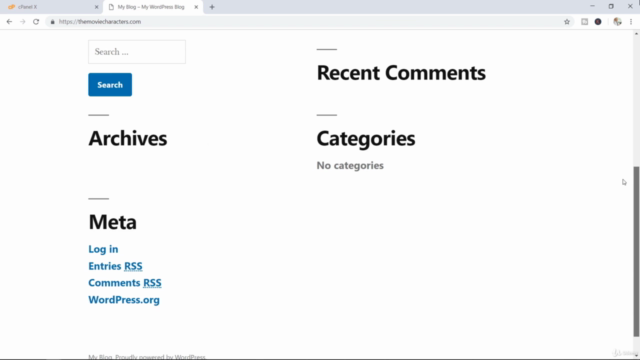Image resolution: width=640 pixels, height=360 pixels.
Task: Close the My Blog tab
Action: (196, 7)
